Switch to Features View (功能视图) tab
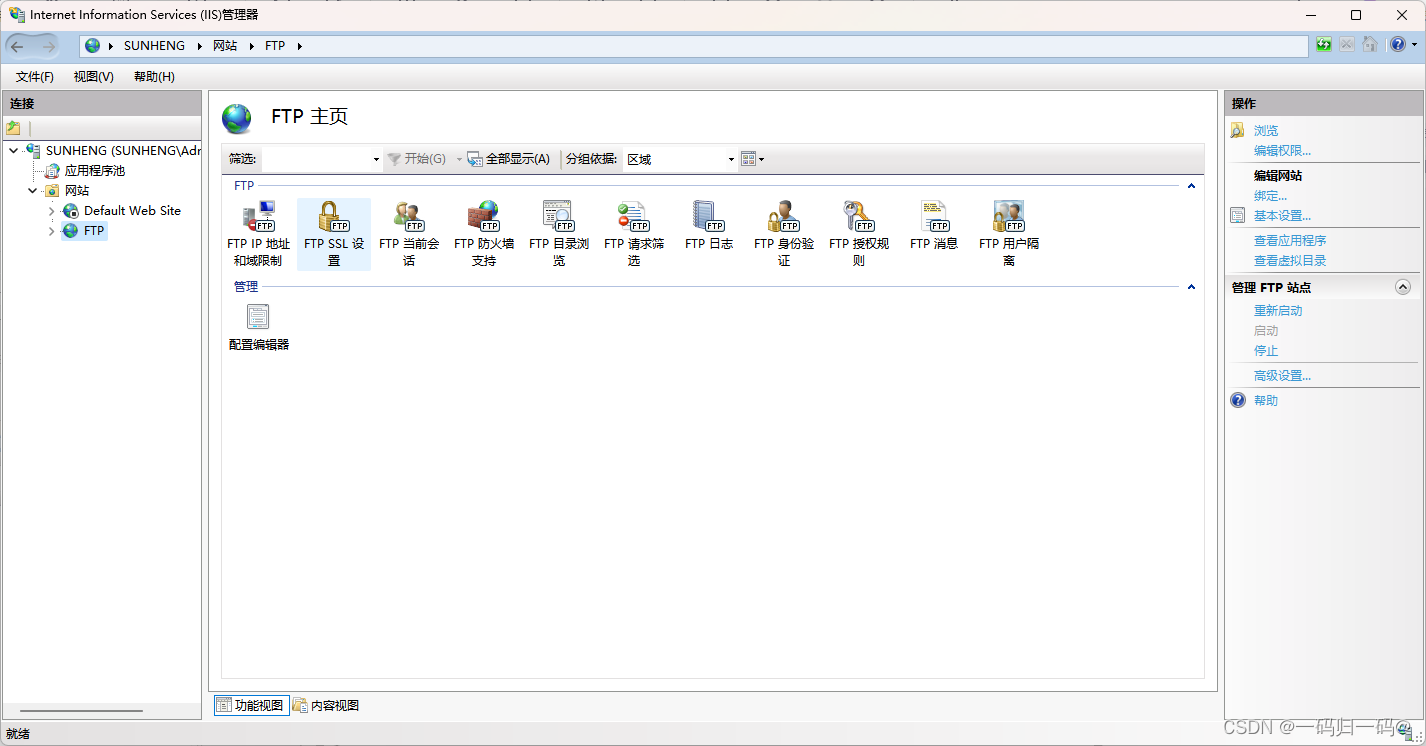Image resolution: width=1426 pixels, height=746 pixels. tap(251, 705)
